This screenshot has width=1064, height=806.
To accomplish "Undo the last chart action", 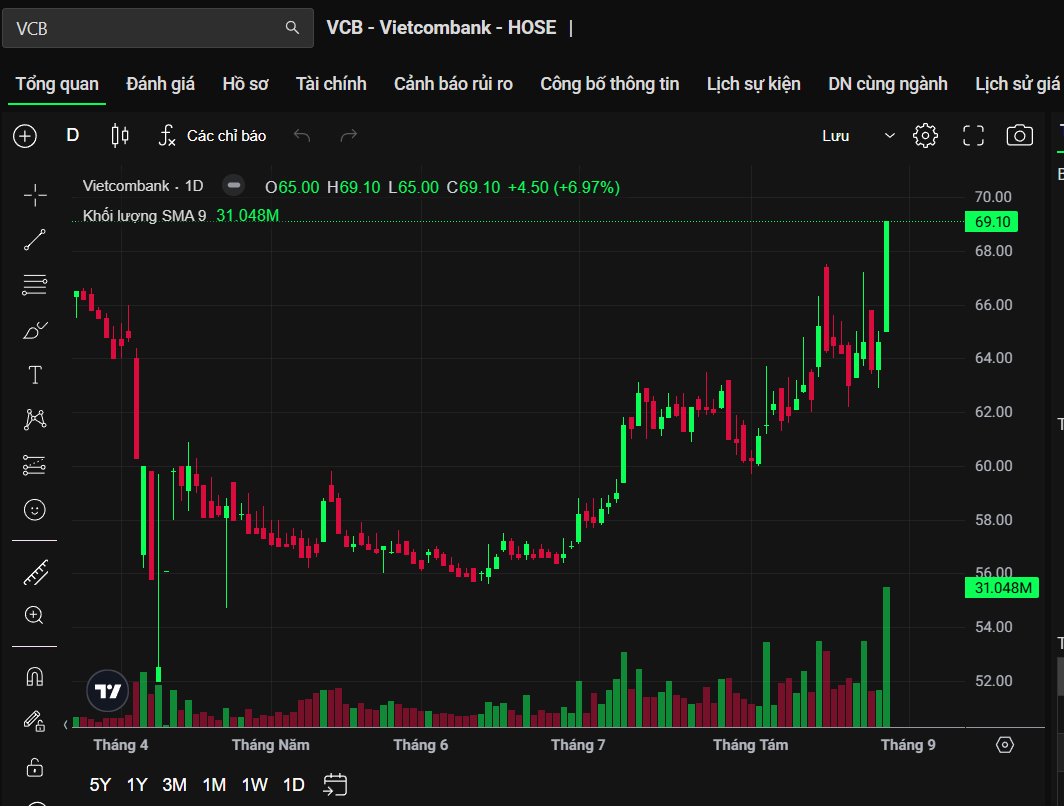I will coord(302,136).
